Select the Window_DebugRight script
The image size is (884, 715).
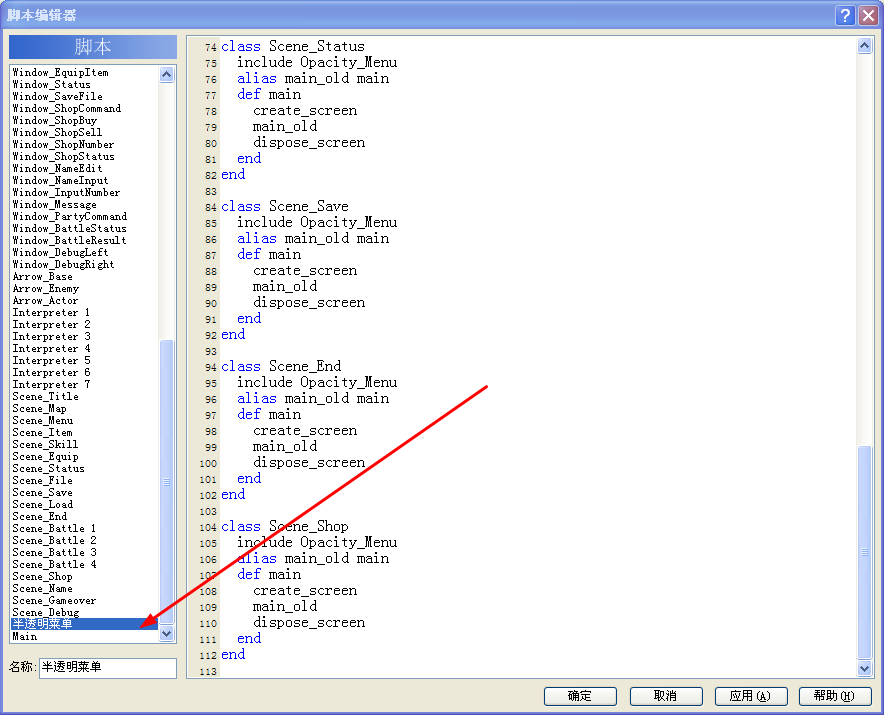click(x=85, y=264)
